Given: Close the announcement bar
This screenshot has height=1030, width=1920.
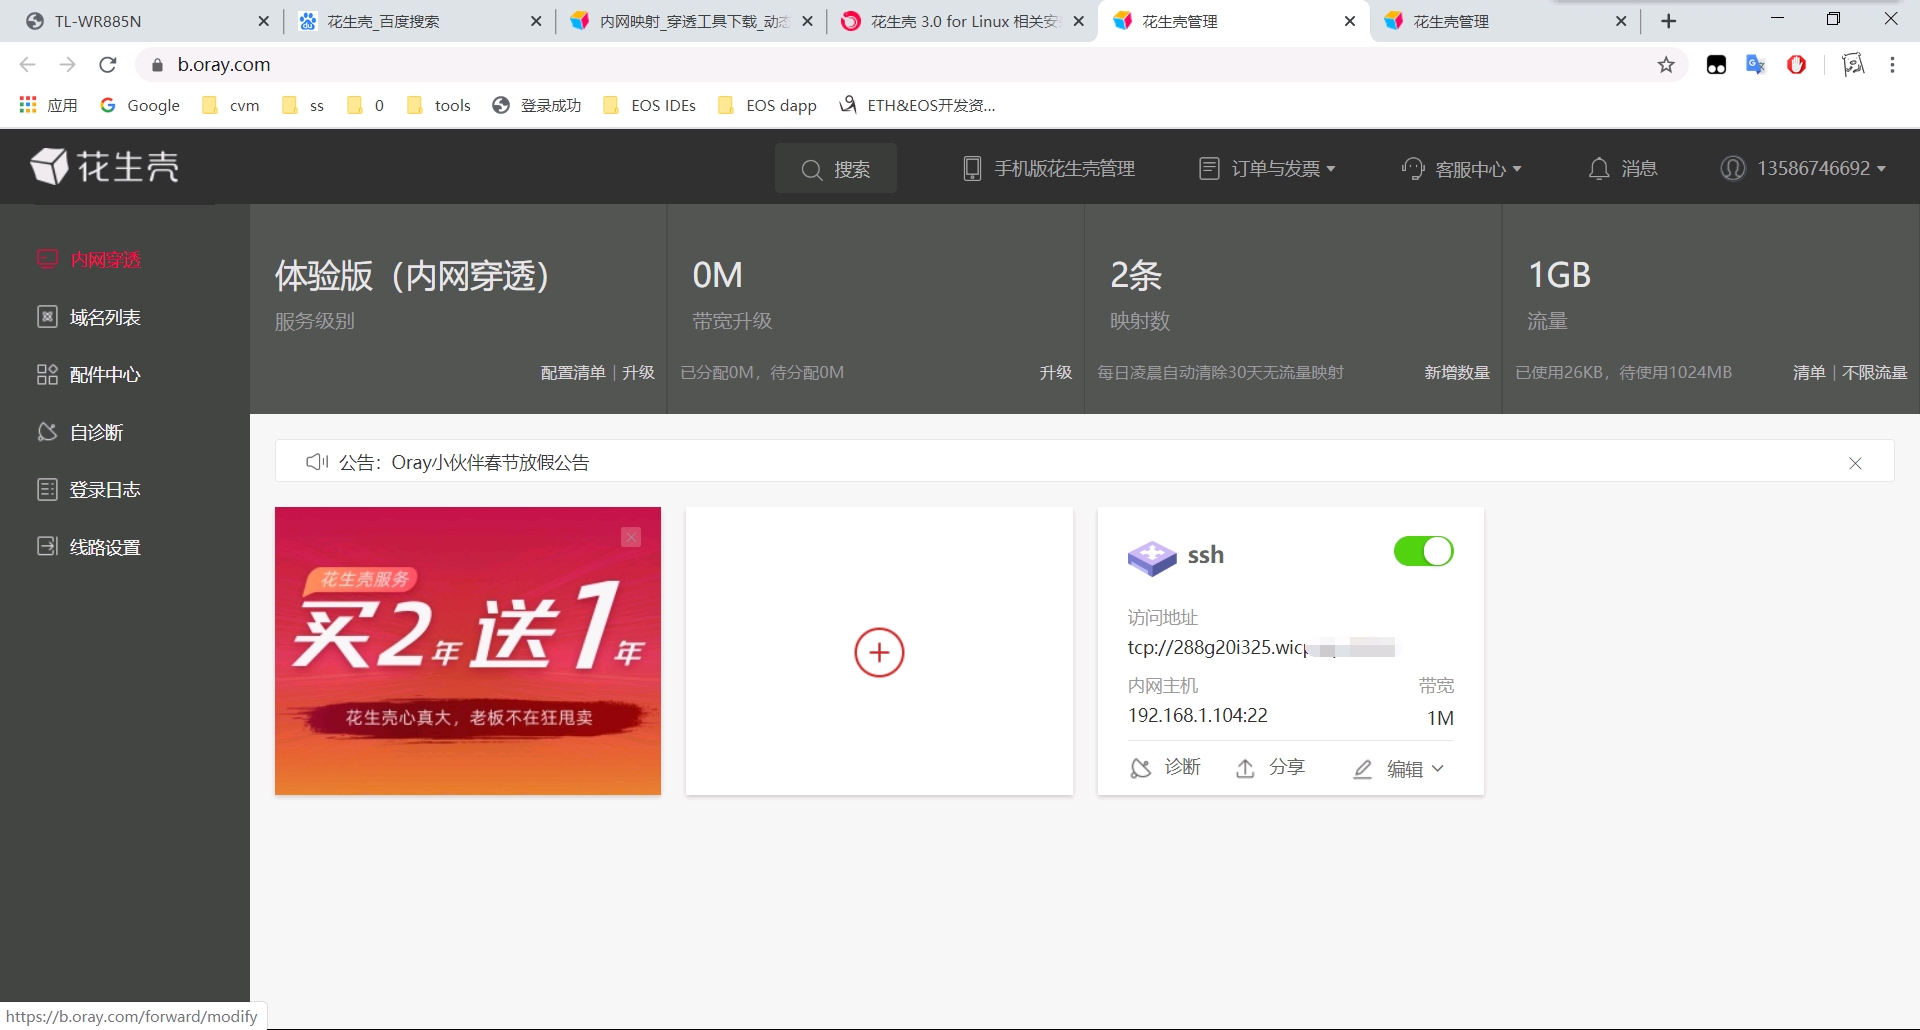Looking at the screenshot, I should point(1855,463).
